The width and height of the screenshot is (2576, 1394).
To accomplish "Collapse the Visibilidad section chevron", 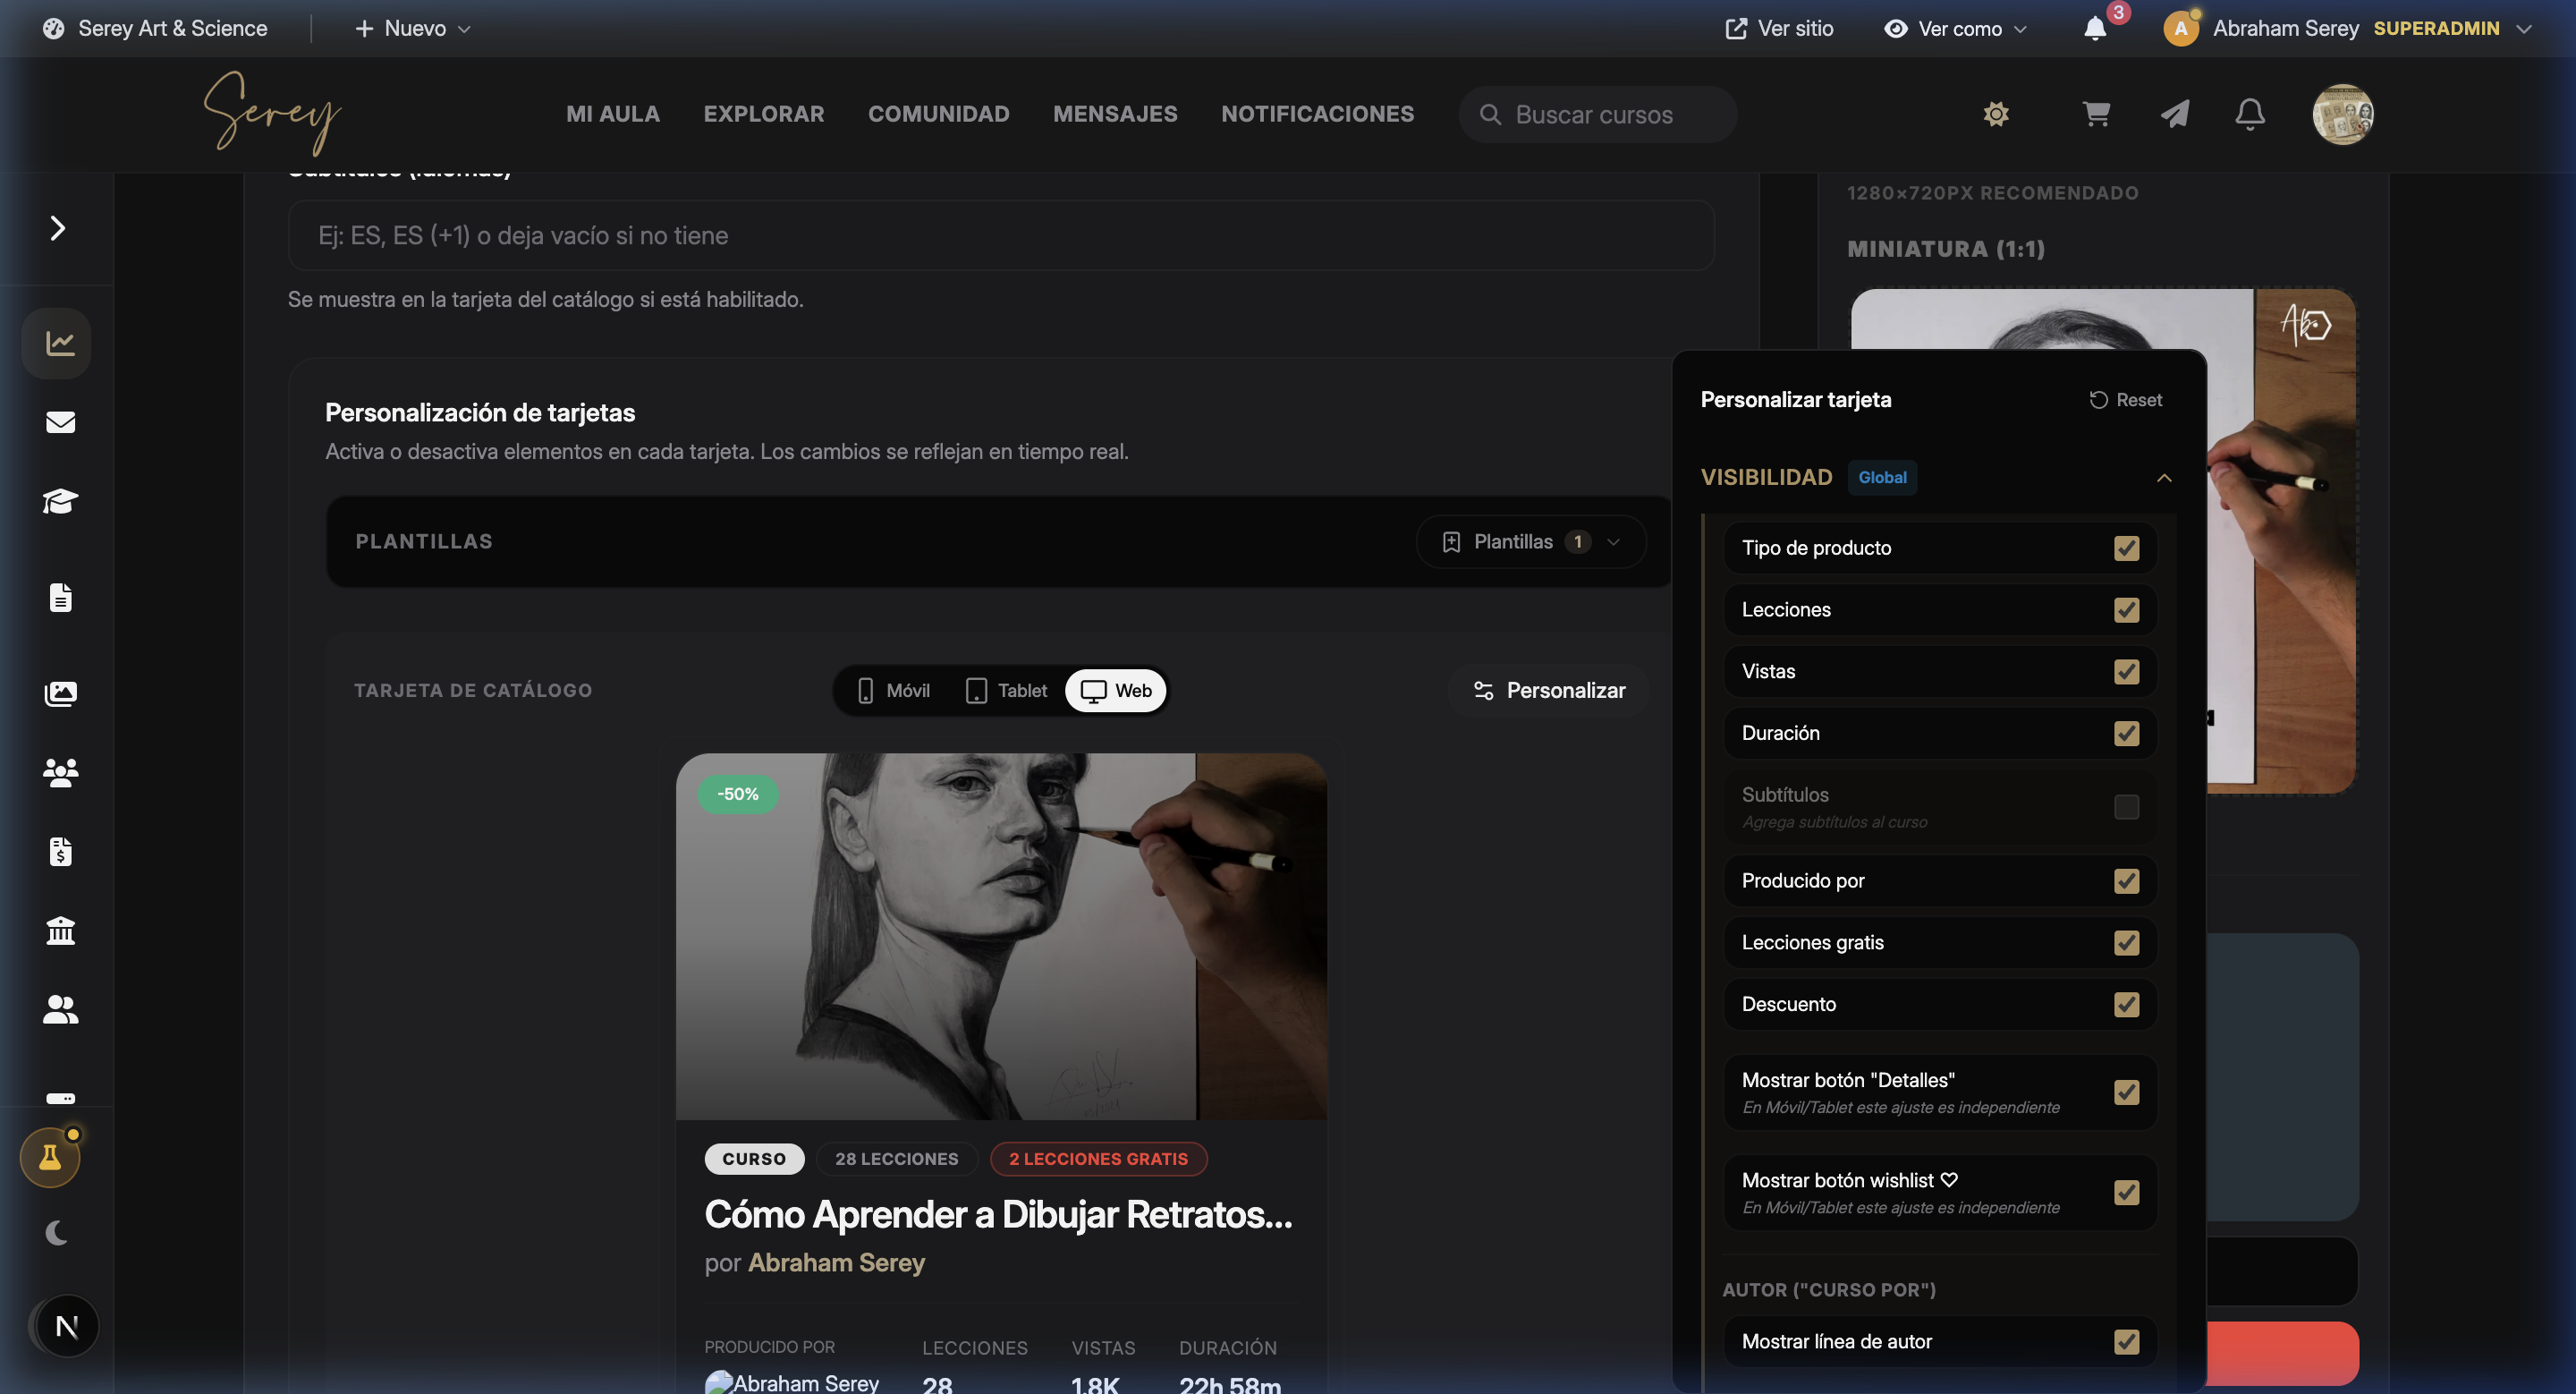I will [2163, 478].
